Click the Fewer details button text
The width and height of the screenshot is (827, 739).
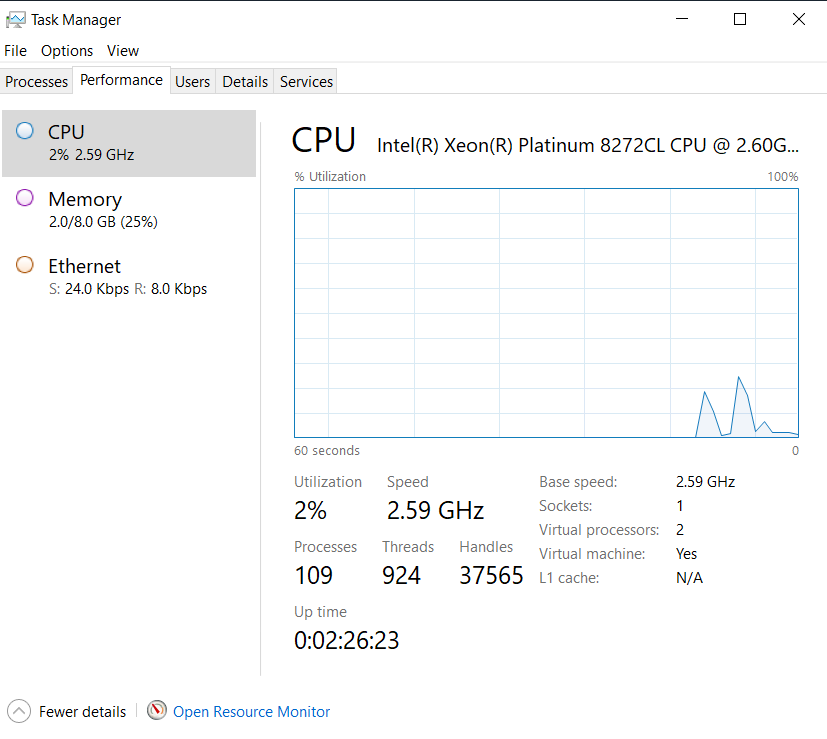82,712
